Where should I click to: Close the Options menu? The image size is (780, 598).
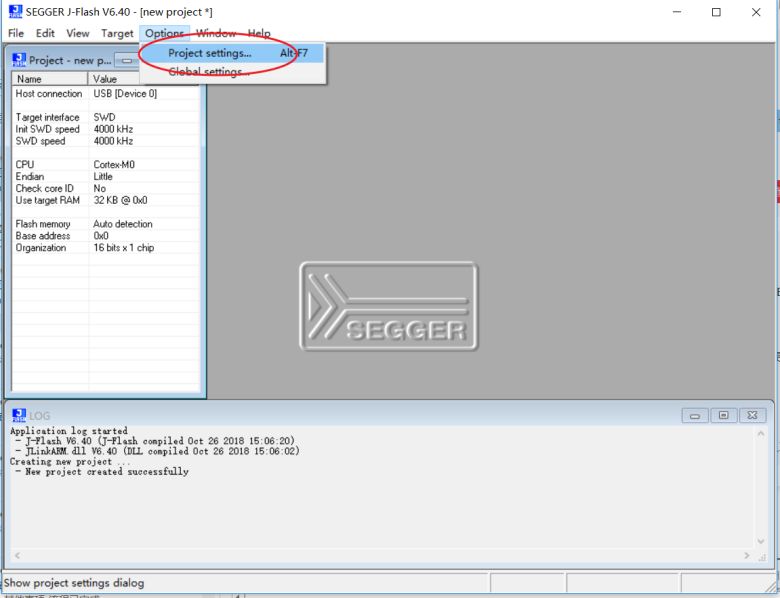pyautogui.click(x=165, y=33)
